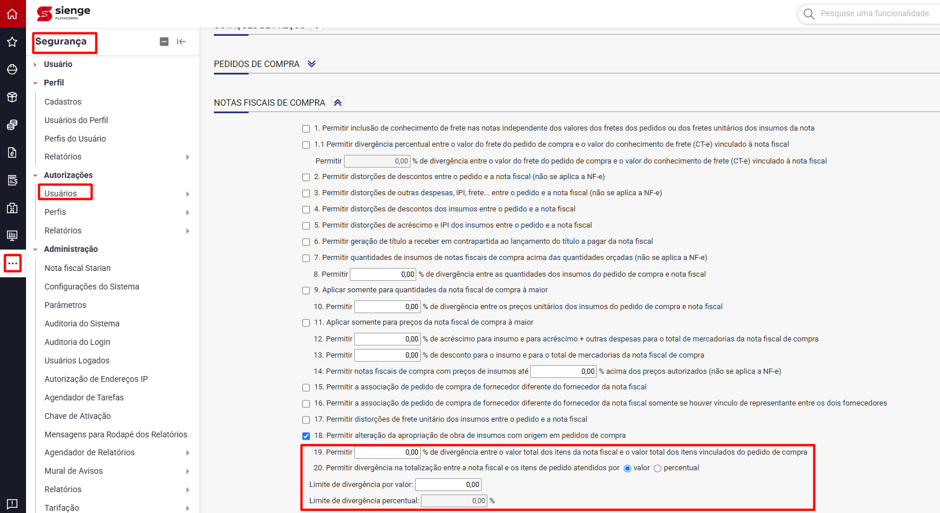Select the 'valor' radio button
Viewport: 940px width, 513px height.
628,468
